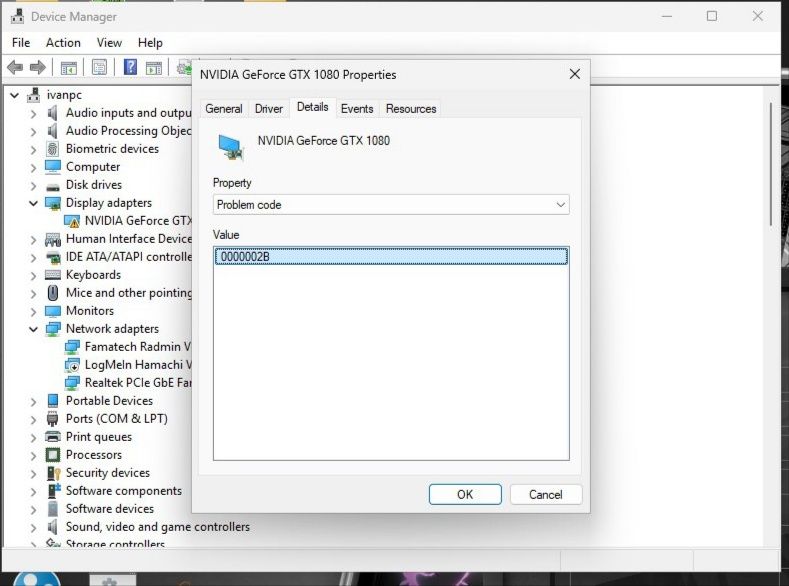The width and height of the screenshot is (789, 586).
Task: Switch to the Events tab
Action: [357, 109]
